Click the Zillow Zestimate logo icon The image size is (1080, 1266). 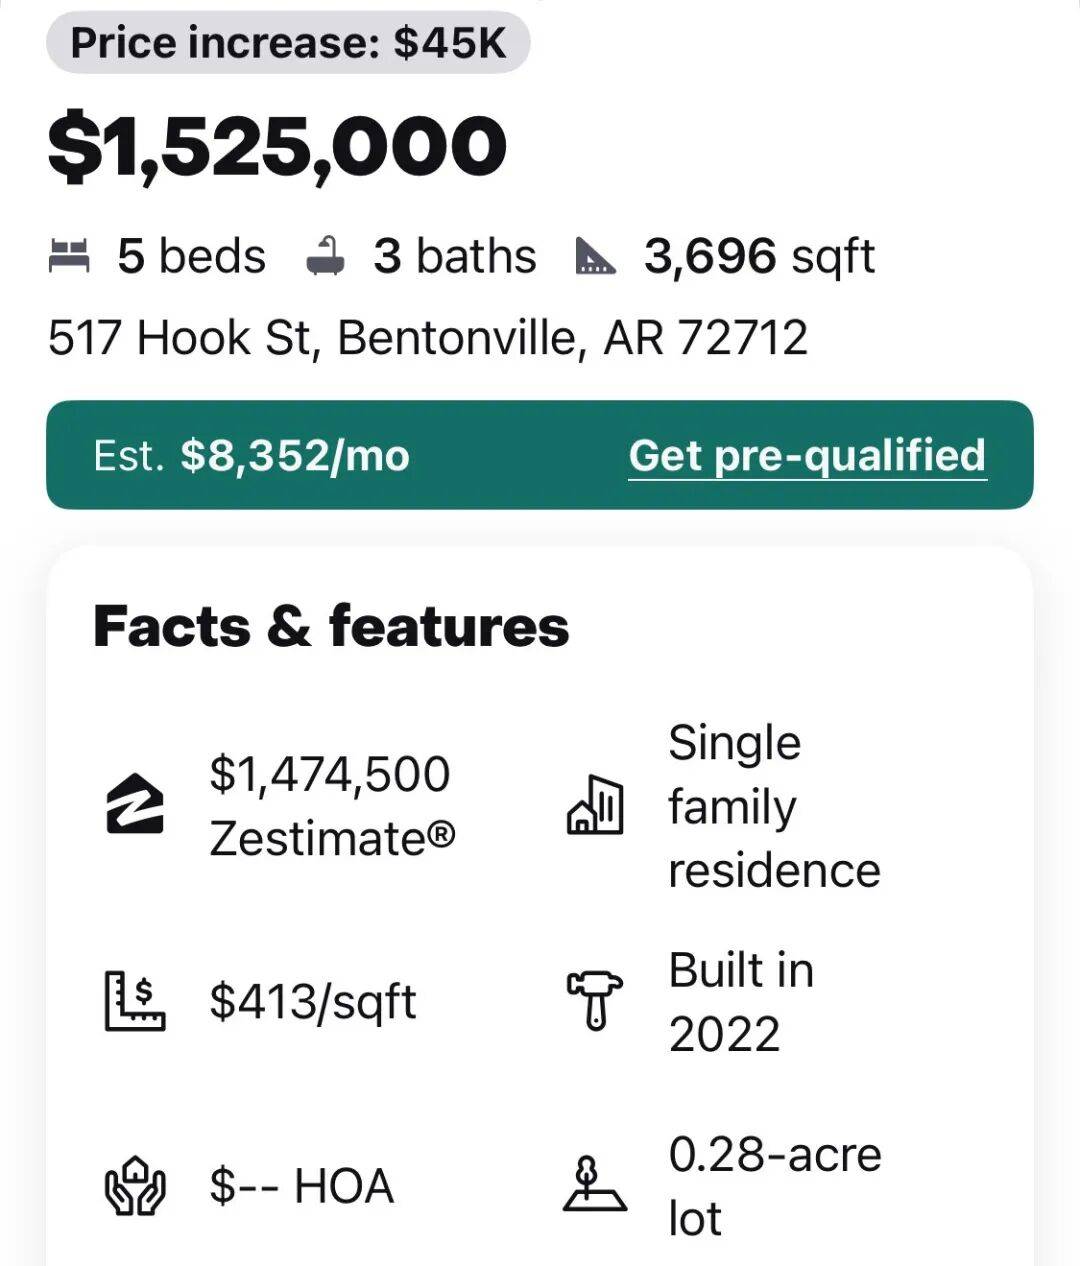point(135,803)
